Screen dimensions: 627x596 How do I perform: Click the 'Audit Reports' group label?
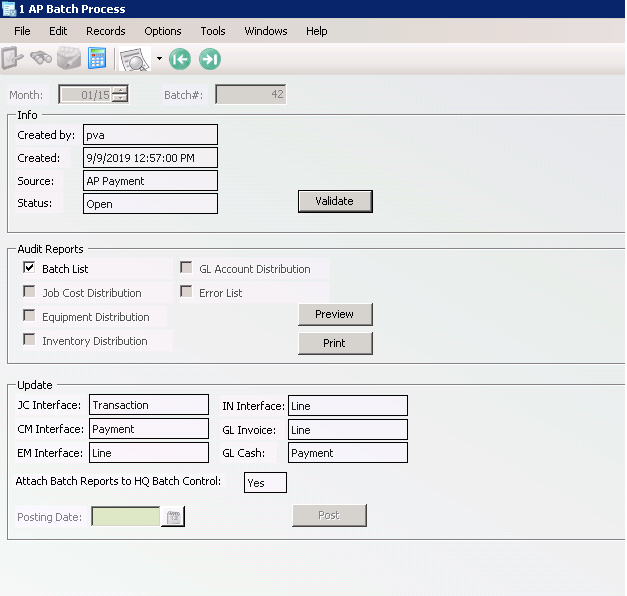coord(50,249)
